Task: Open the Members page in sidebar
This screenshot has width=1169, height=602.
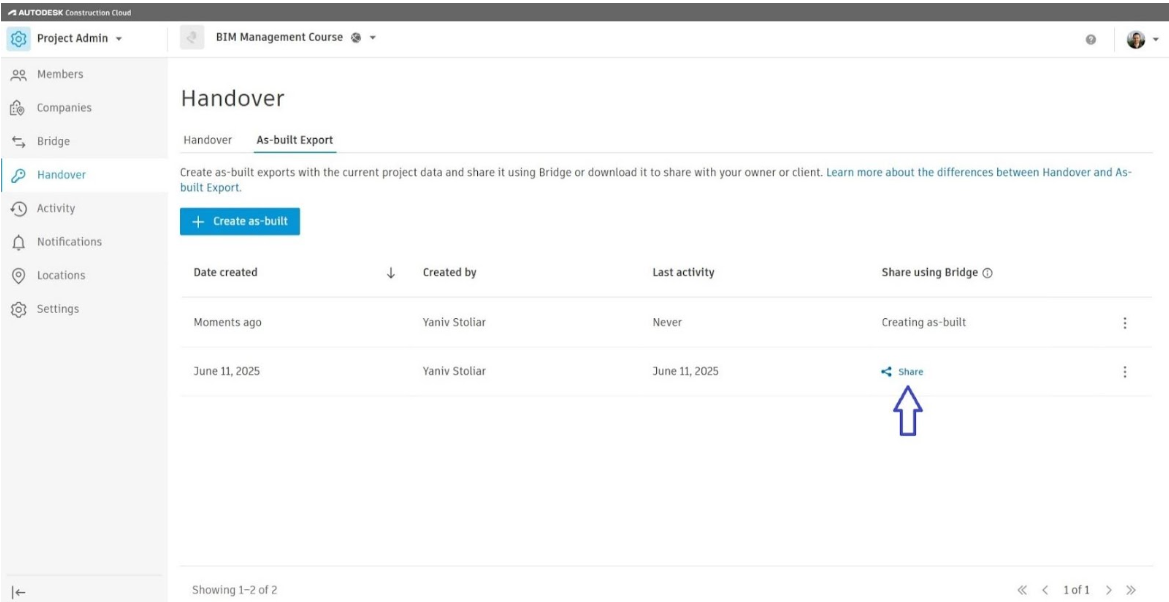Action: pyautogui.click(x=60, y=75)
